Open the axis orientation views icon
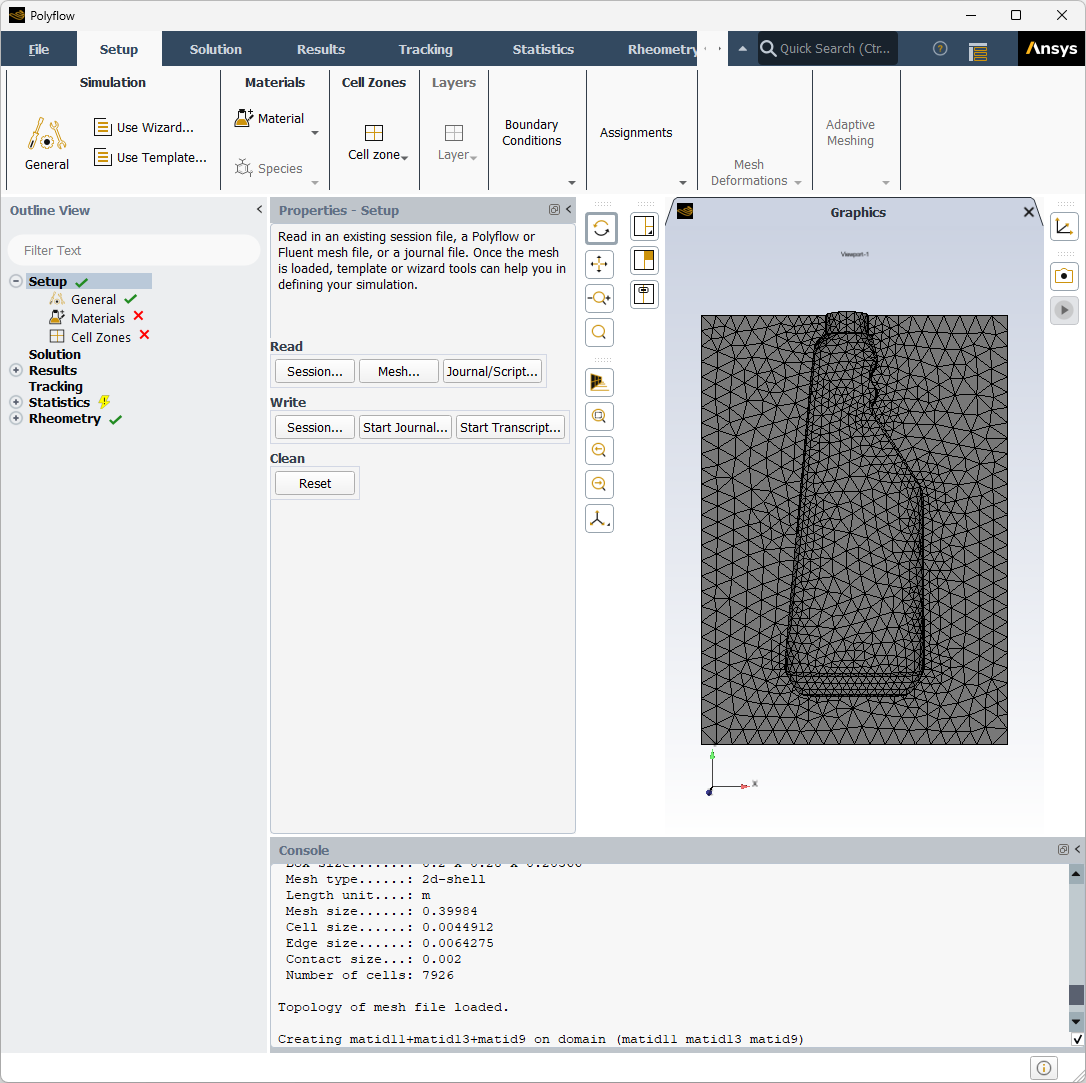Screen dimensions: 1086x1083 click(x=600, y=519)
